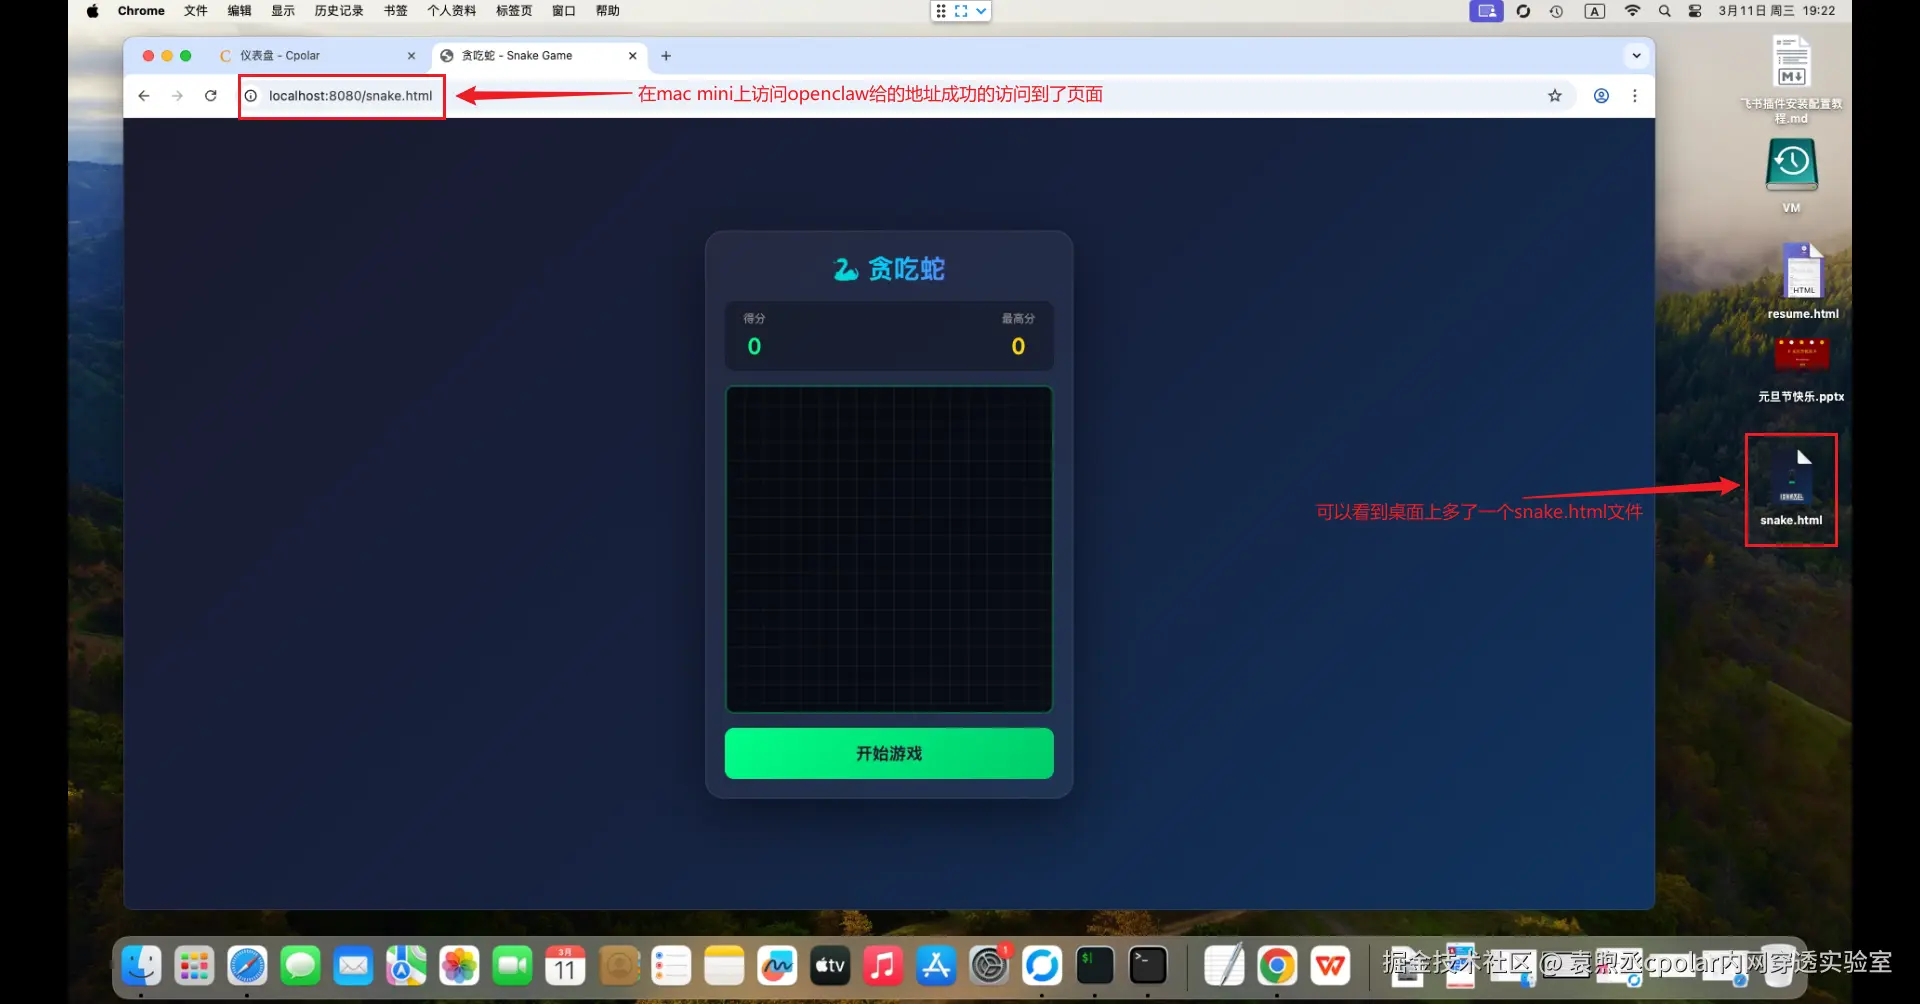This screenshot has height=1004, width=1920.
Task: Select the 贪吃蛇 - Snake Game tab
Action: coord(539,56)
